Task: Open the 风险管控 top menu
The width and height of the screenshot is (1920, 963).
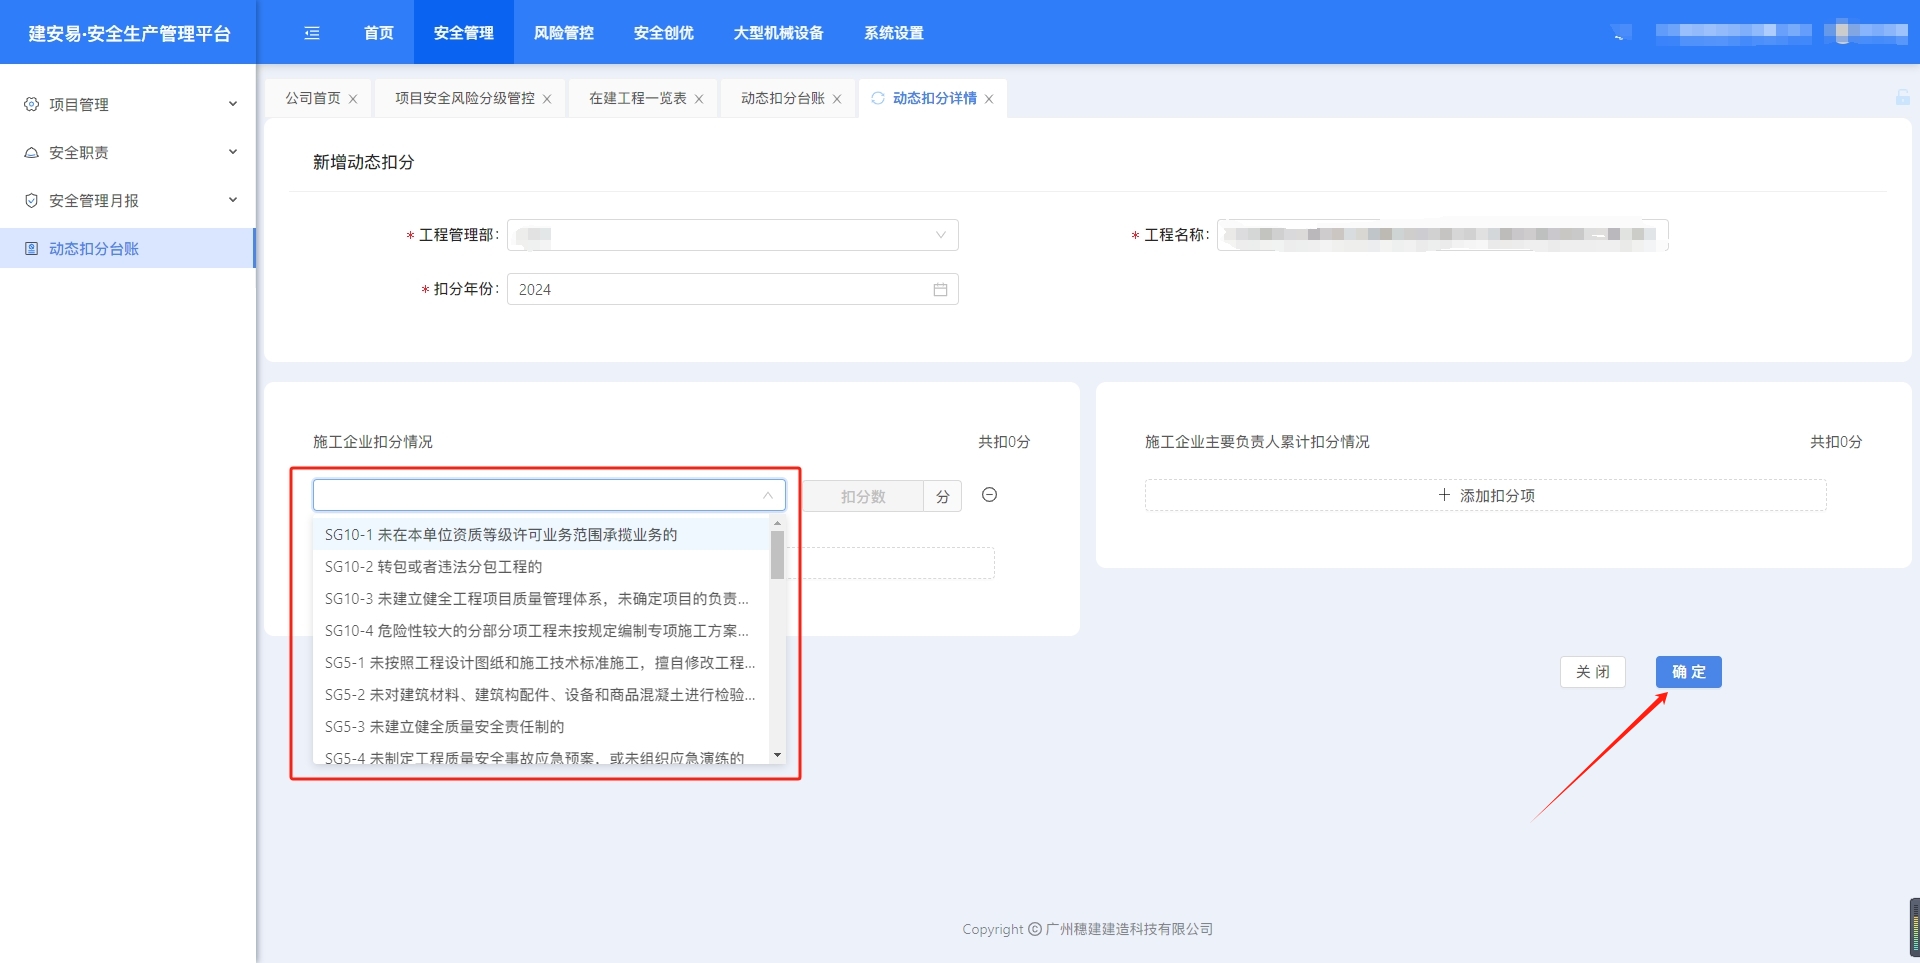Action: coord(563,33)
